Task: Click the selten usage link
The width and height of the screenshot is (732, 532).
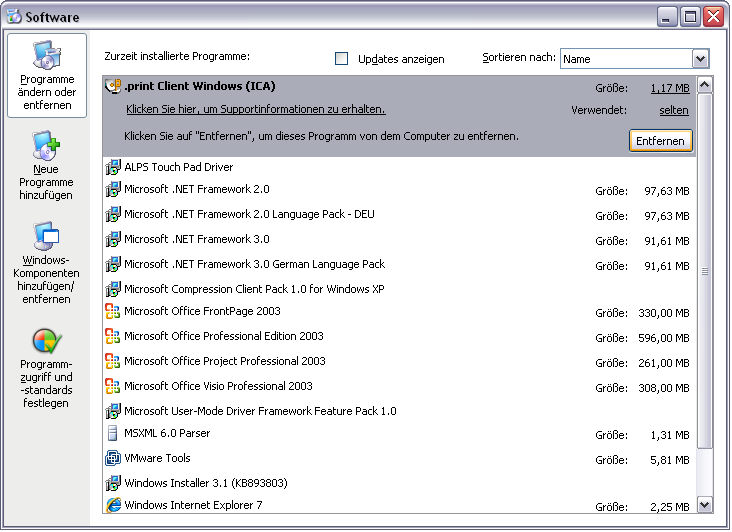Action: coord(674,110)
